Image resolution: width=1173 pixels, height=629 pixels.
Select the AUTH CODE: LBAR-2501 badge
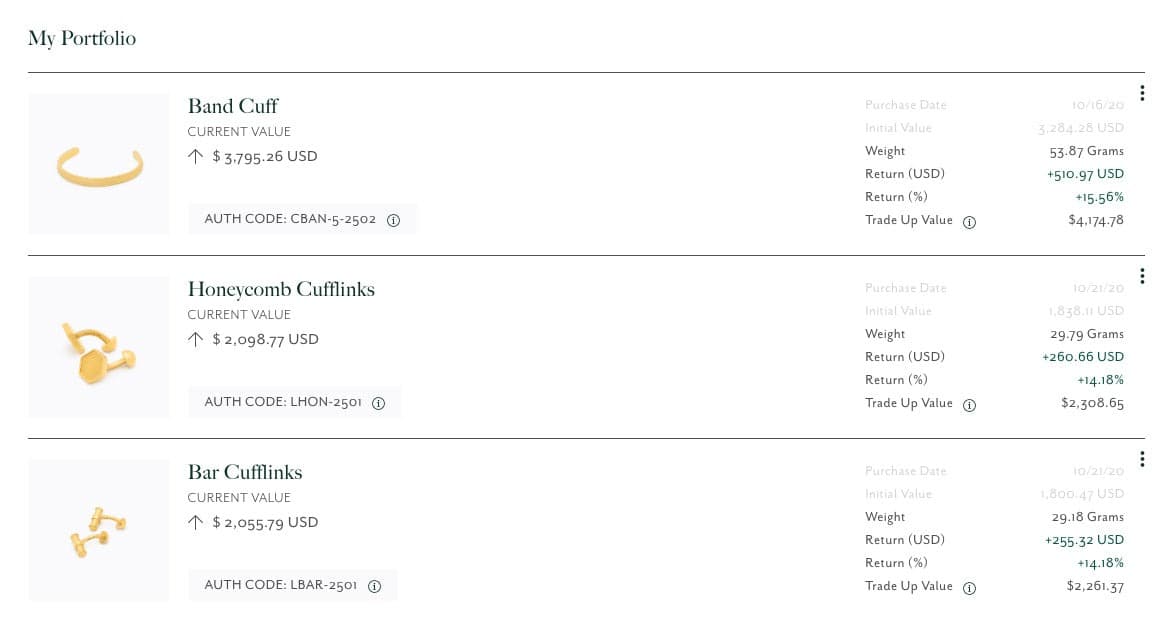[x=293, y=586]
